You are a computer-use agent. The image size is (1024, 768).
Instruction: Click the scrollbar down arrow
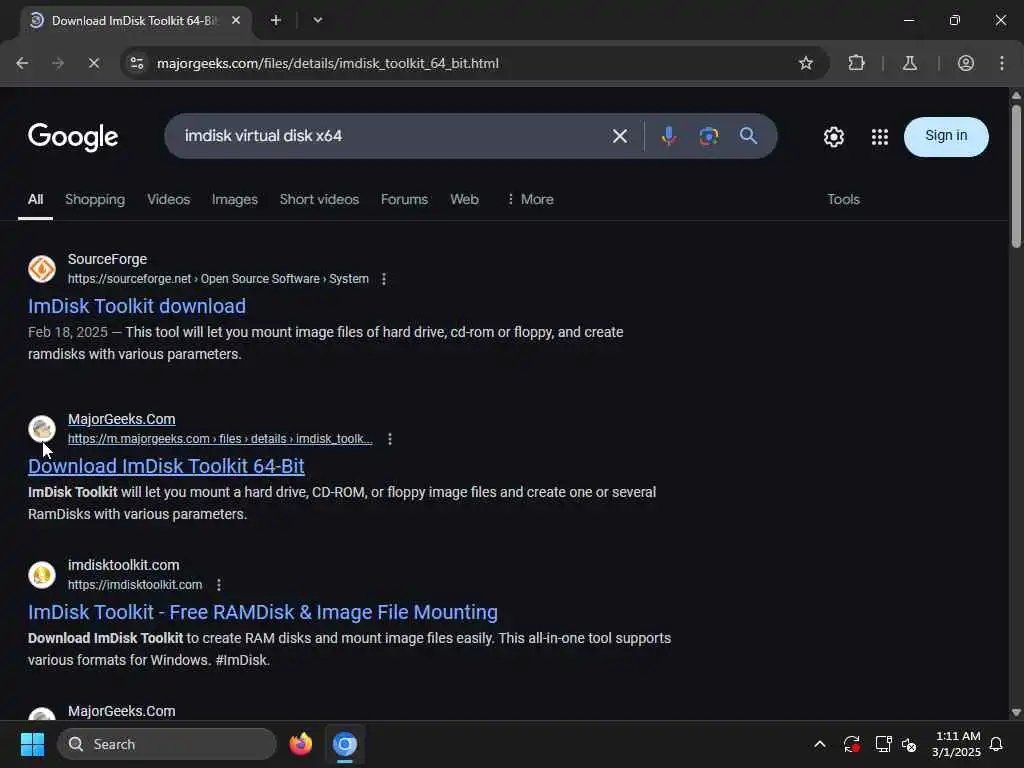(x=1016, y=712)
